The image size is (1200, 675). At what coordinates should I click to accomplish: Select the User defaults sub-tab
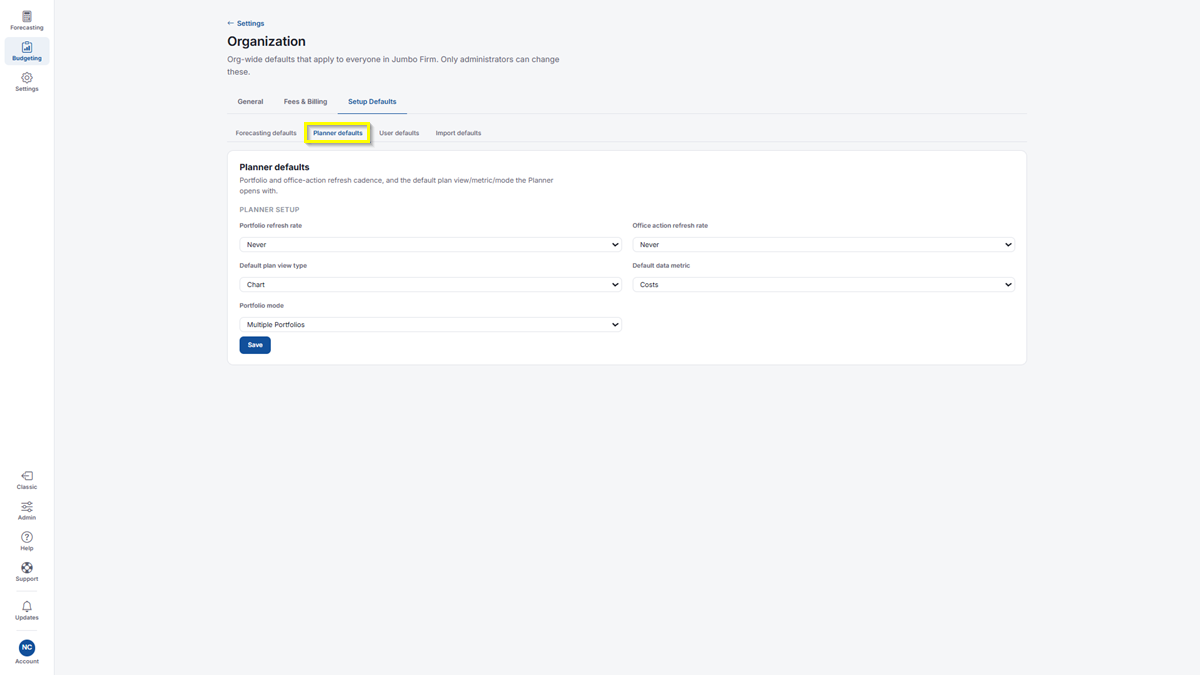399,133
